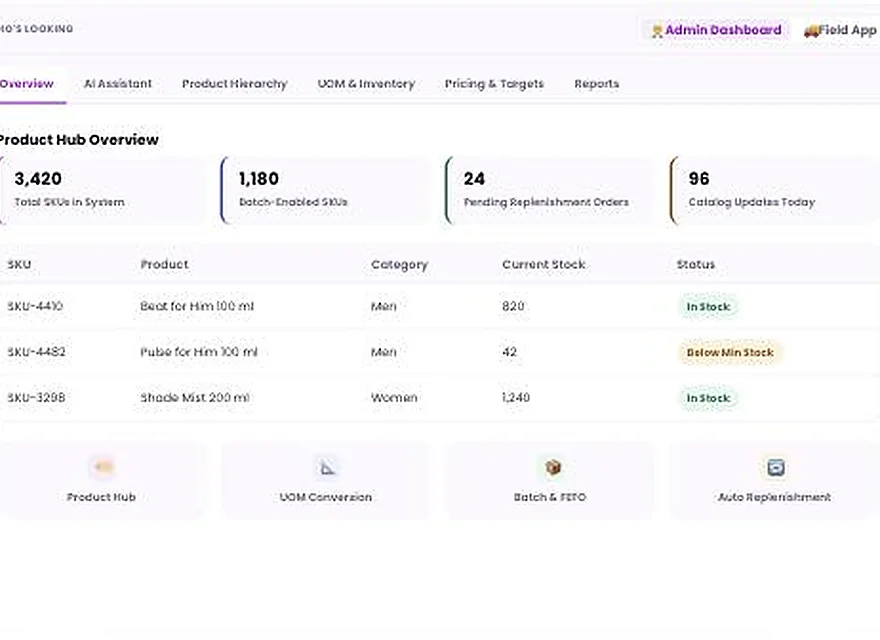880x640 pixels.
Task: Click the Women category cell
Action: 394,397
